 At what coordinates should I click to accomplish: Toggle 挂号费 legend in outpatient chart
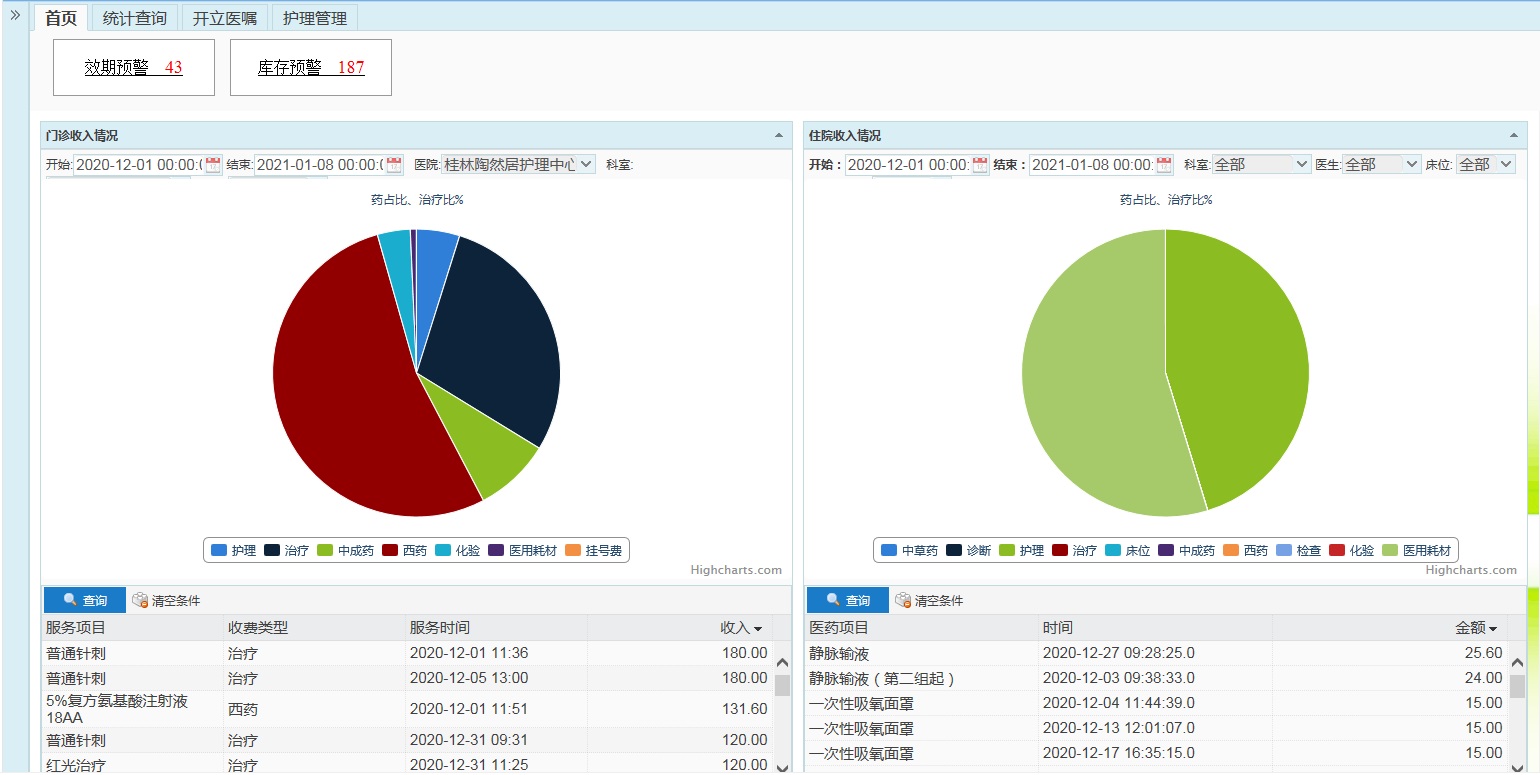594,551
